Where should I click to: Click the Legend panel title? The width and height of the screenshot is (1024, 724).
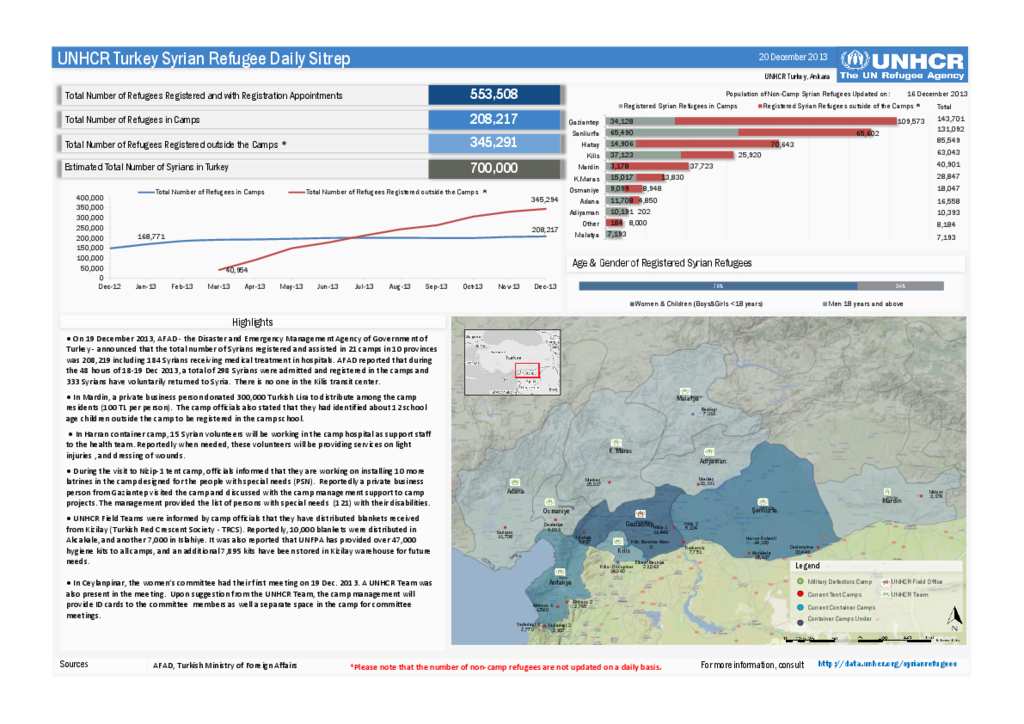(808, 567)
